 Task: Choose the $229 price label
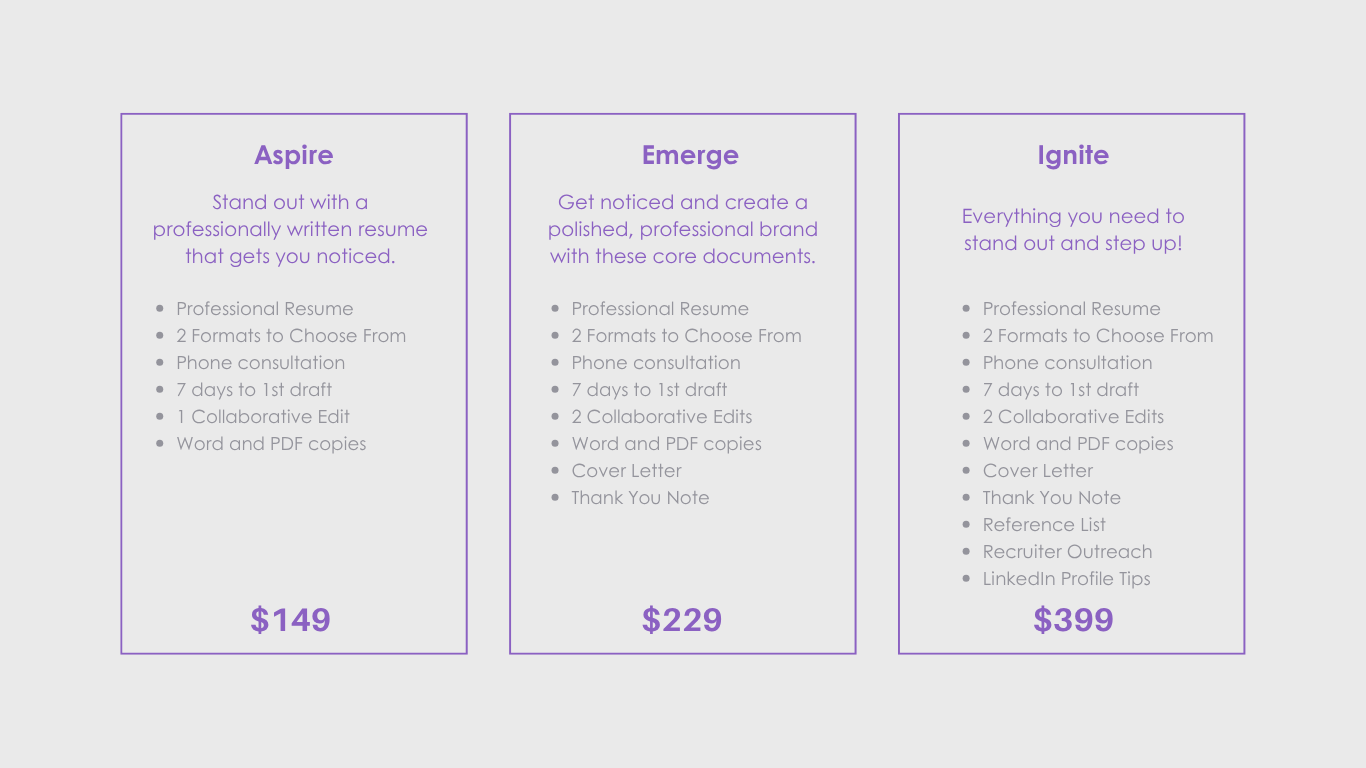pyautogui.click(x=682, y=620)
